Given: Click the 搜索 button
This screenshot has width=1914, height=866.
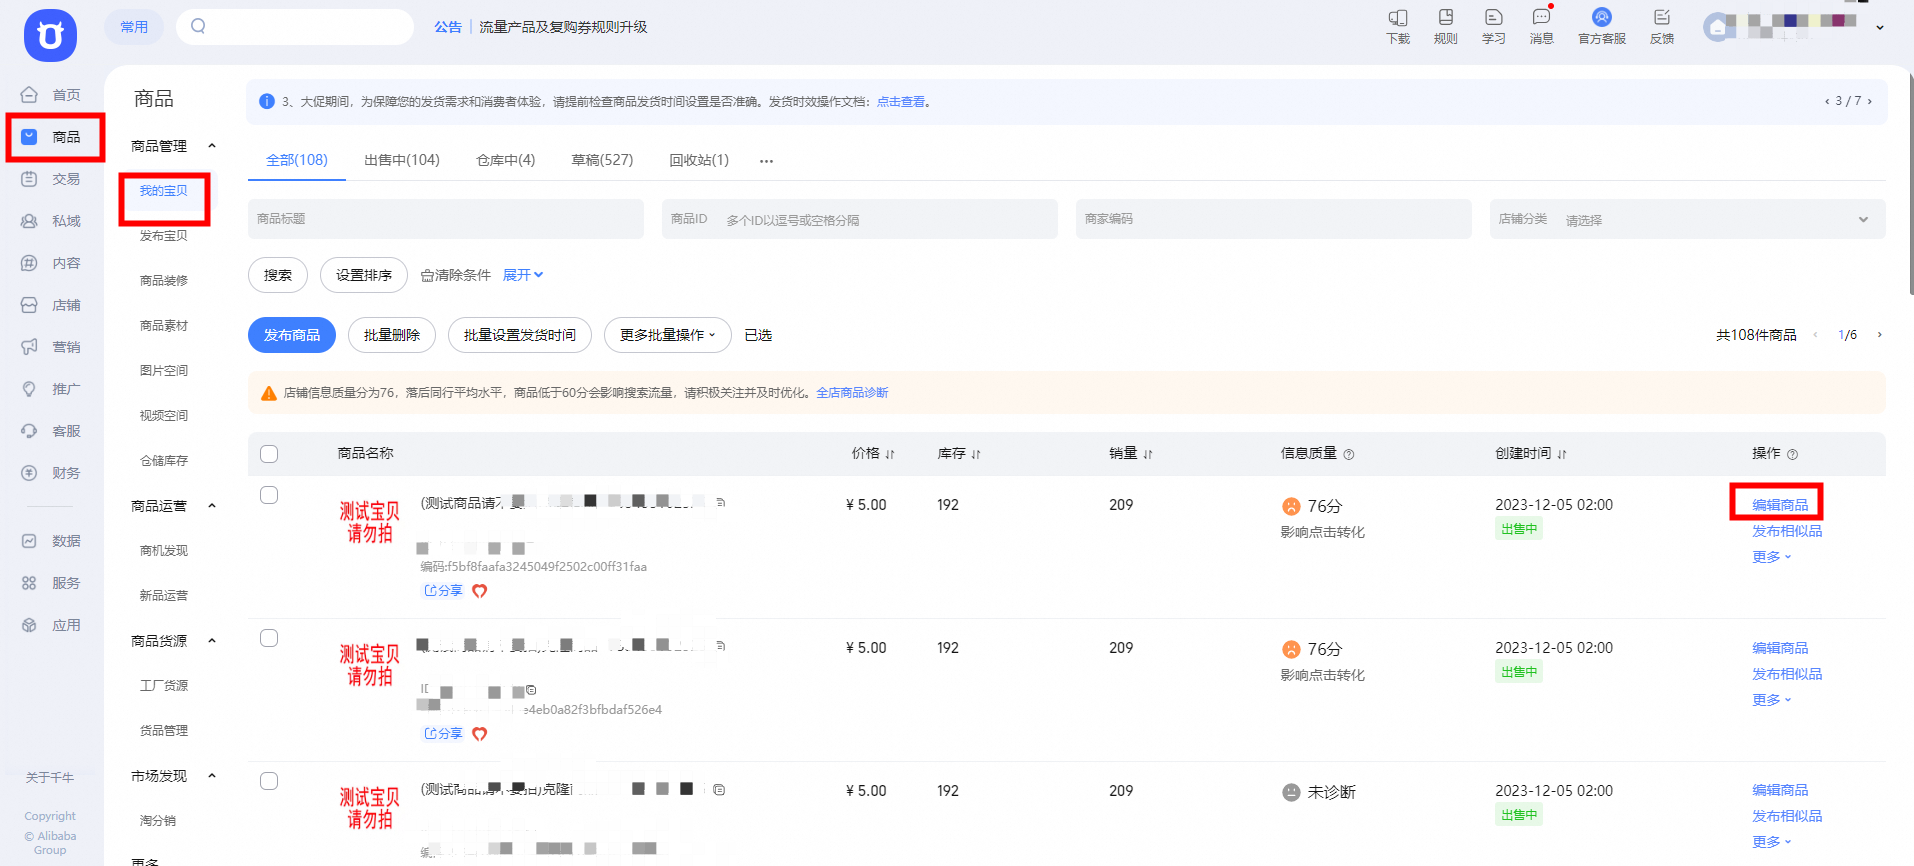Looking at the screenshot, I should tap(278, 275).
